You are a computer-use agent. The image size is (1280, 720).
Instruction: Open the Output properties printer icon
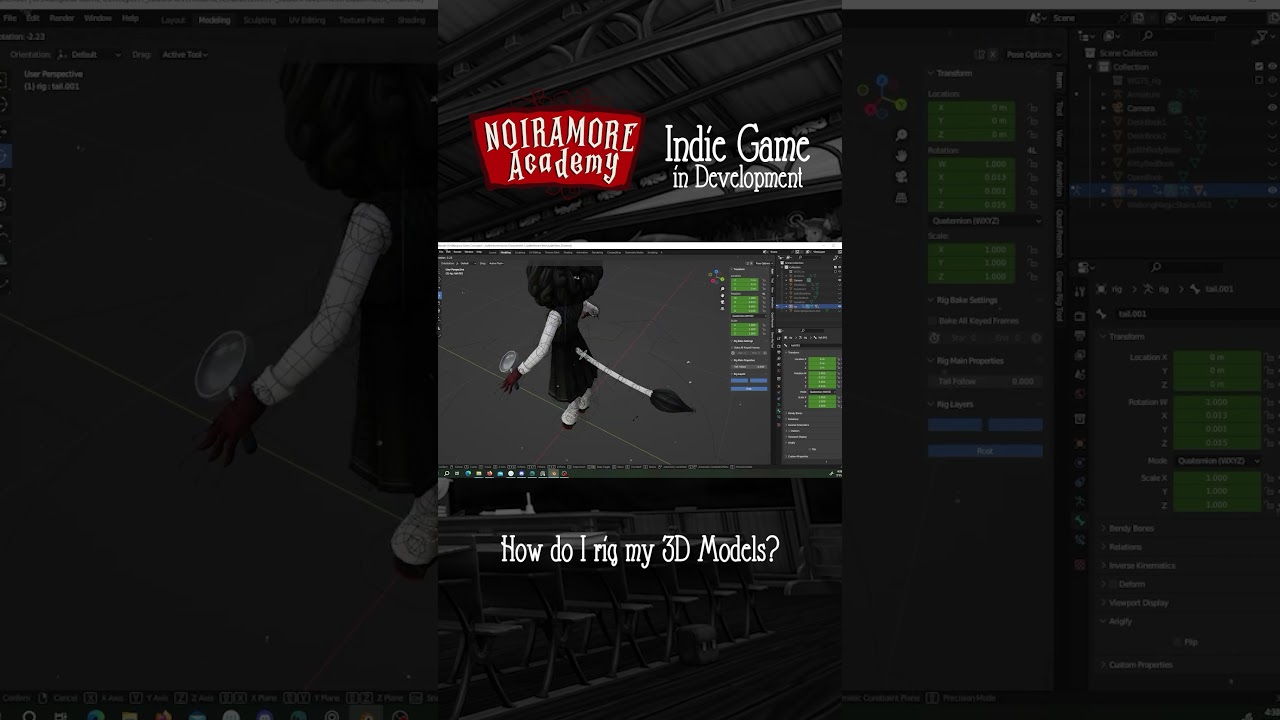1080,334
